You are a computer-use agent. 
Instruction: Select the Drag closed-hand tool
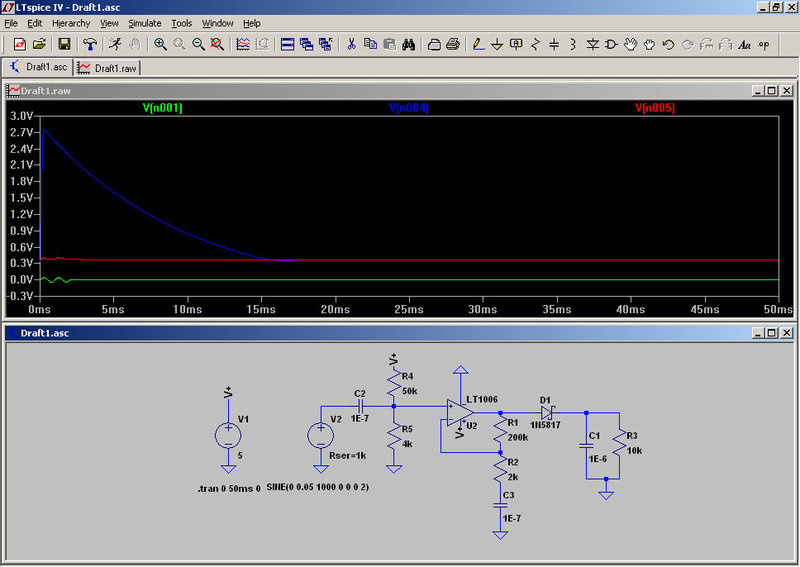pyautogui.click(x=649, y=44)
